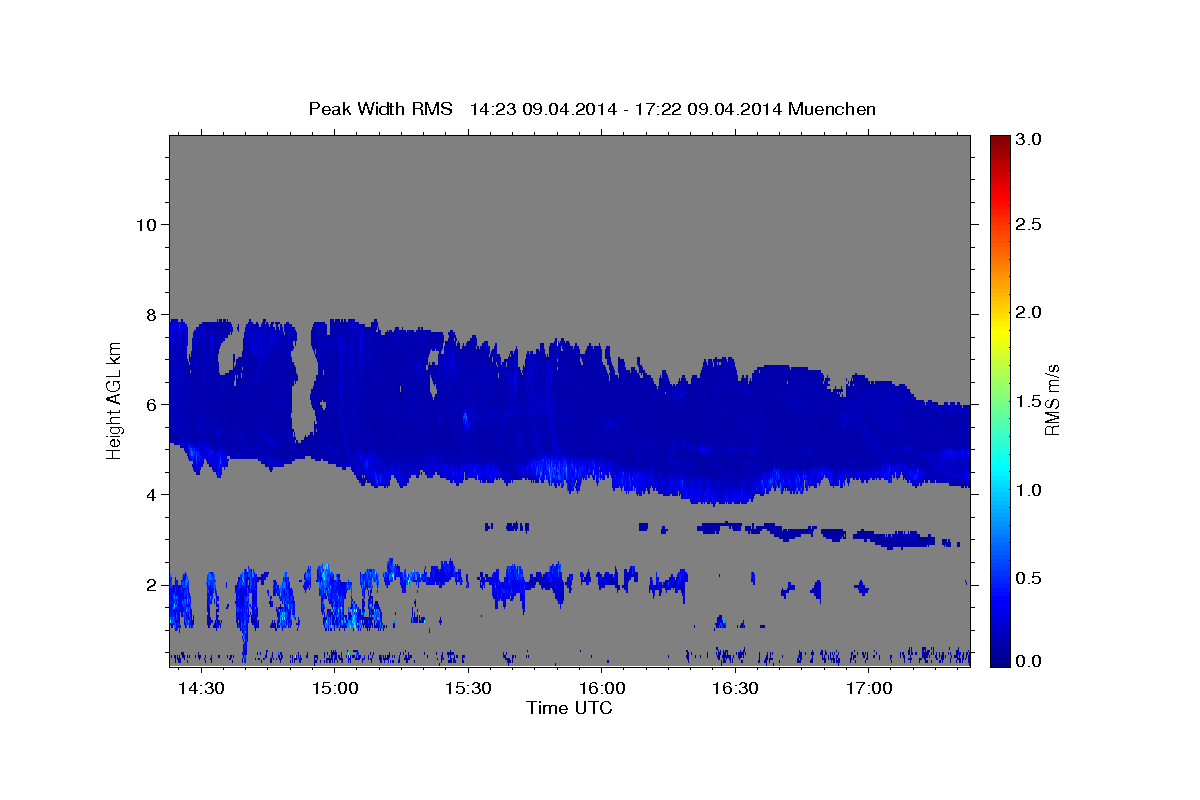Click the height tick label '8'

pyautogui.click(x=152, y=314)
